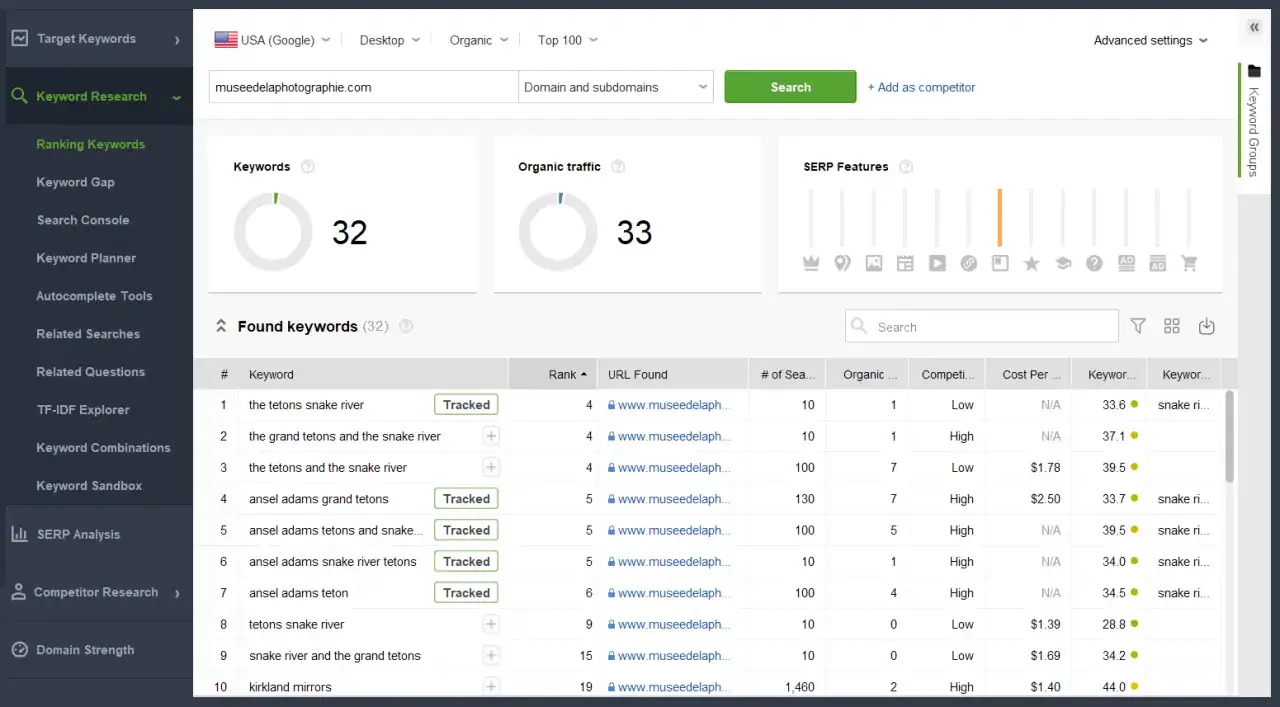Screen dimensions: 1280x707
Task: Click the keyword table Search field
Action: tap(982, 326)
